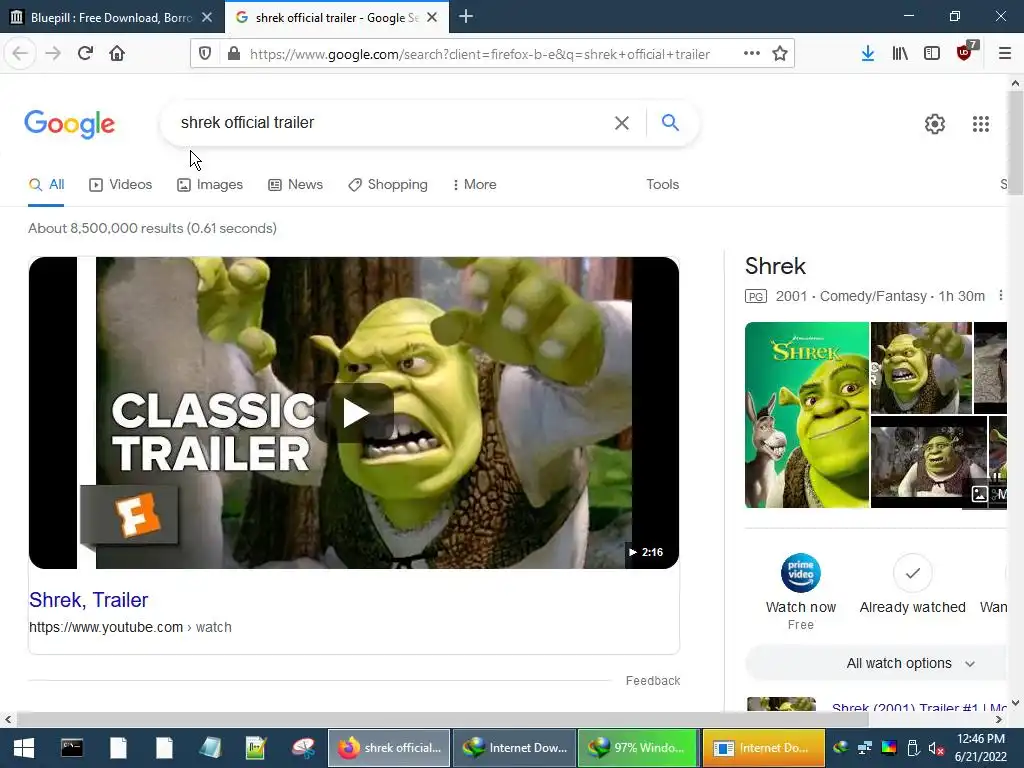Bookmark this page with the star
The height and width of the screenshot is (768, 1024).
(780, 54)
